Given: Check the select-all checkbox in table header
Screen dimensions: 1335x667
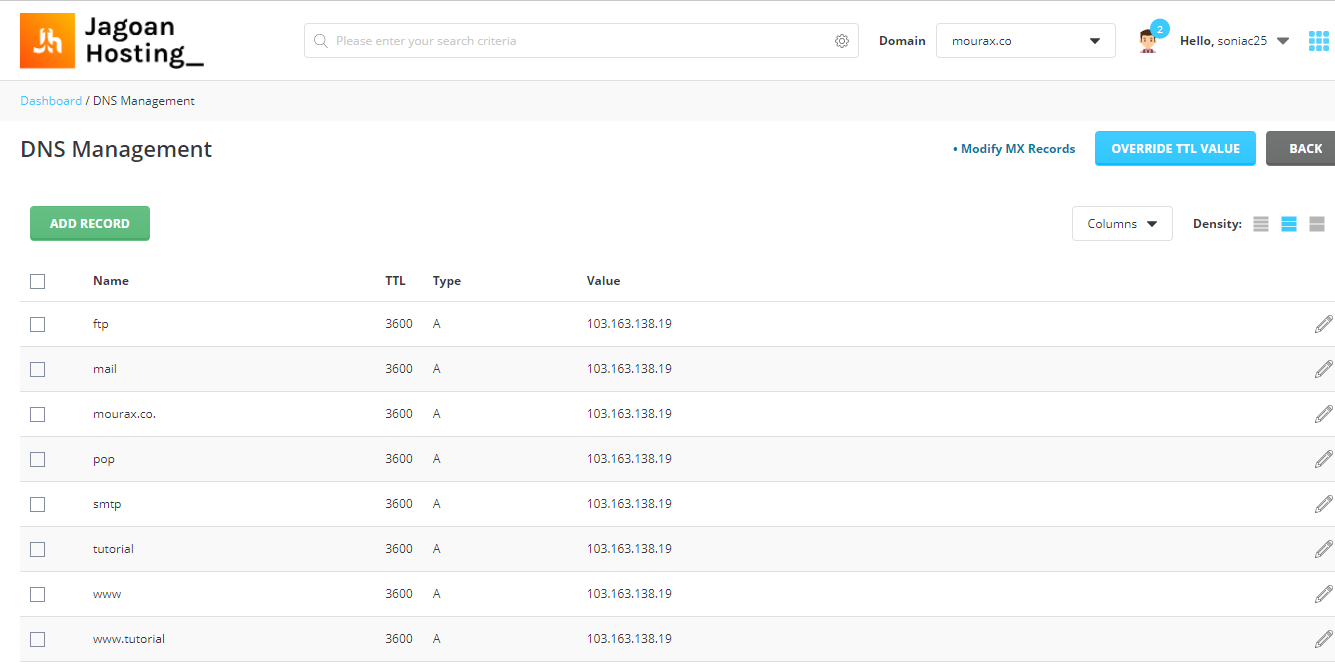Looking at the screenshot, I should pos(38,282).
